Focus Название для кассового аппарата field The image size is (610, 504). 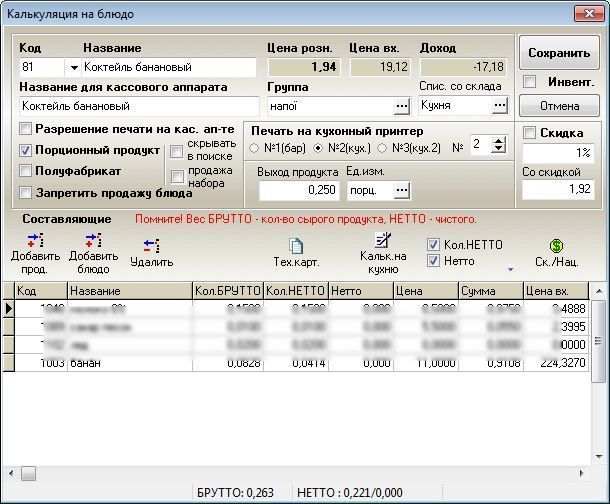tap(139, 106)
